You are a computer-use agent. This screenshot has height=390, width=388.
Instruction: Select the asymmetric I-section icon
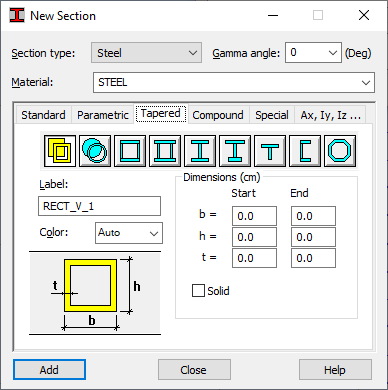(x=235, y=151)
